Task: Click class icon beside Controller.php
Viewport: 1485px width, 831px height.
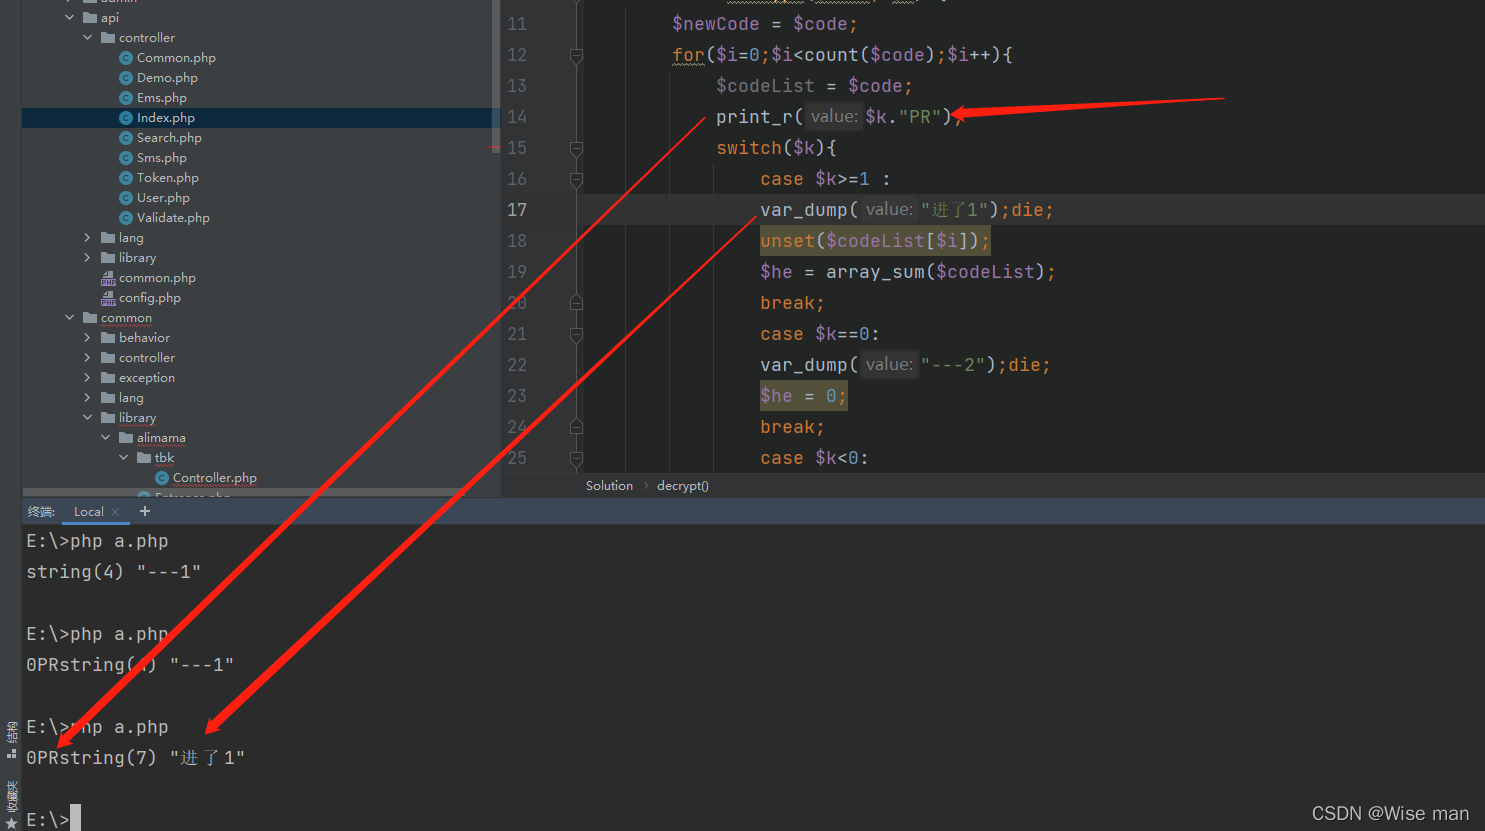Action: pyautogui.click(x=162, y=478)
